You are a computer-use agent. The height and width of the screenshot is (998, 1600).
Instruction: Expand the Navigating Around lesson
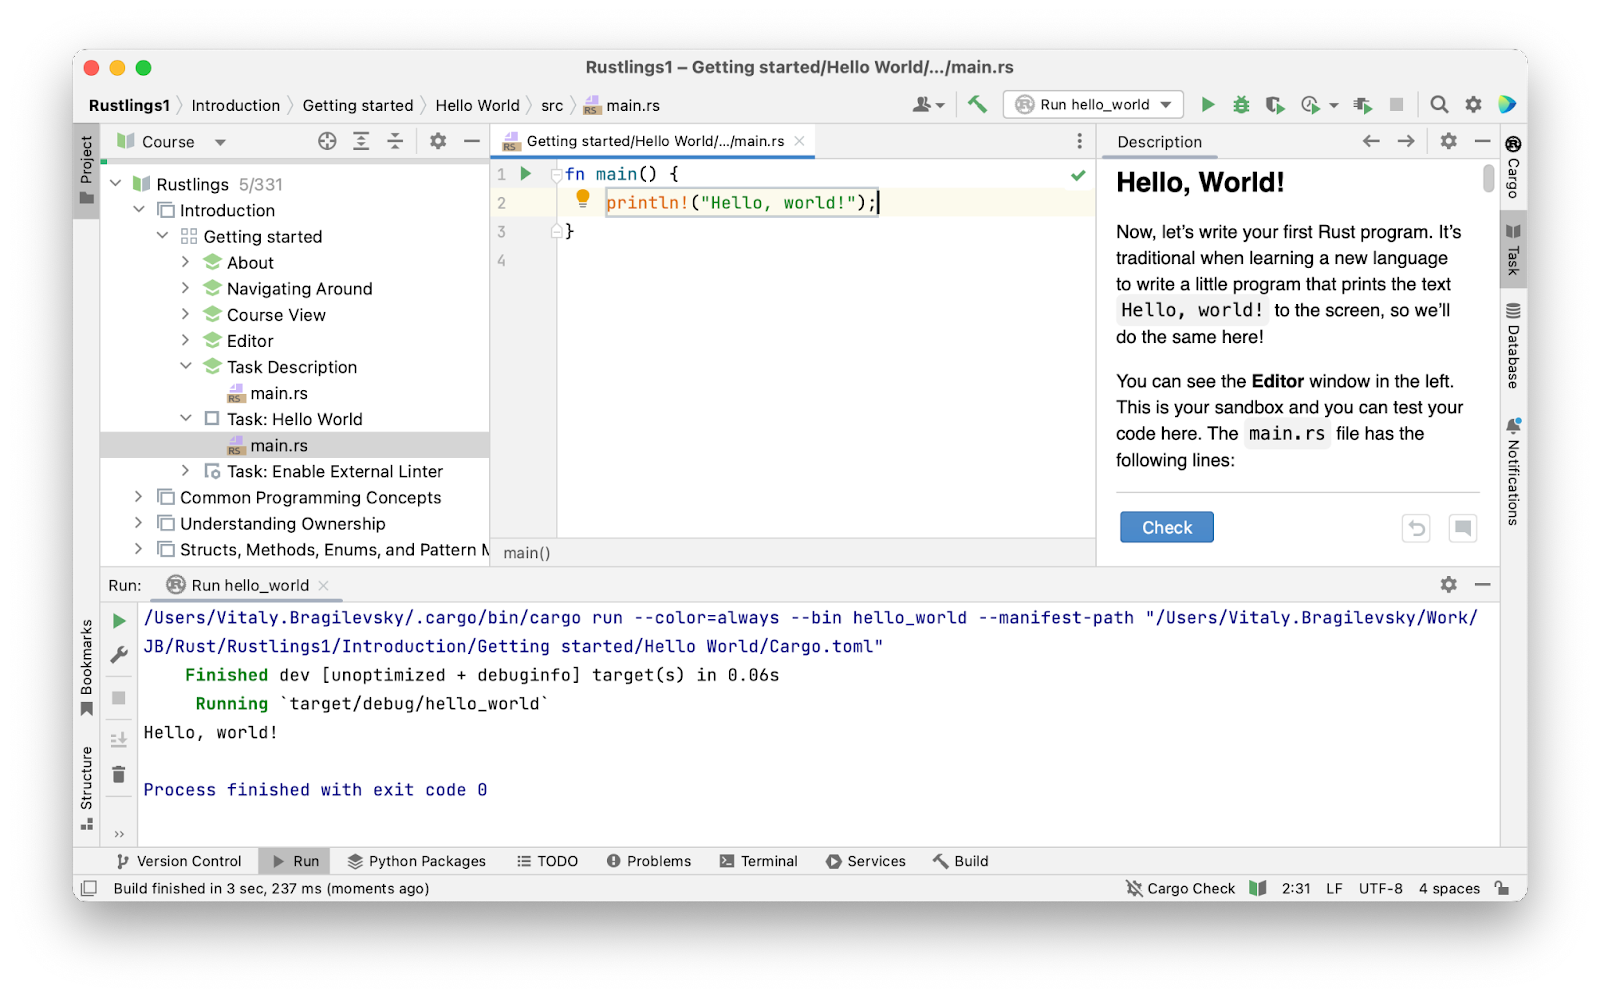pos(186,288)
